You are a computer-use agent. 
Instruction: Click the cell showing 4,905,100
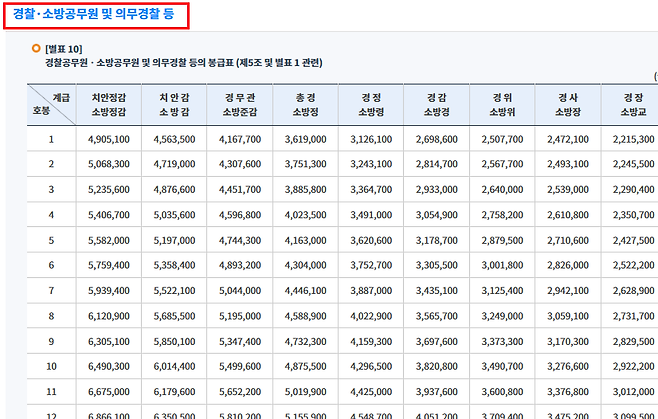[x=109, y=139]
